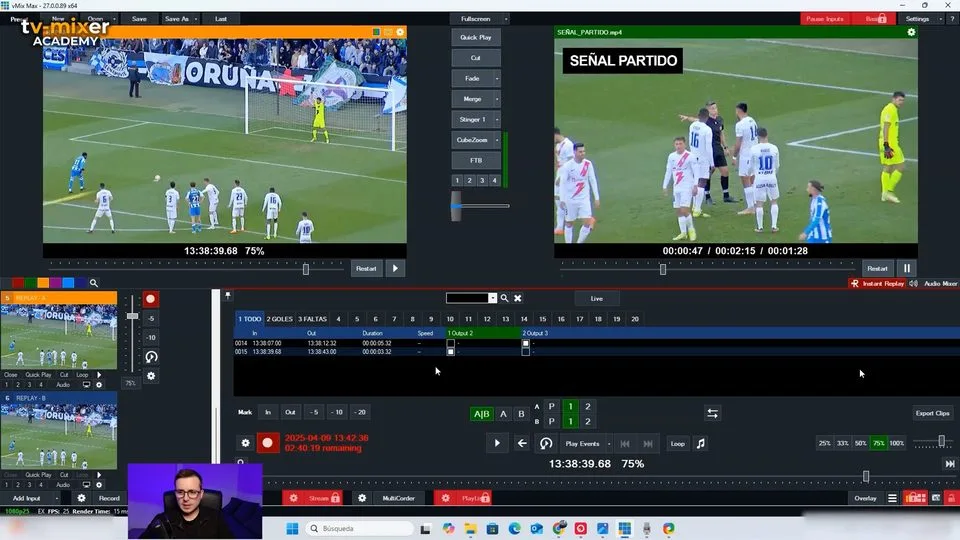The image size is (960, 540).
Task: Click Save in the top menu
Action: tap(139, 19)
